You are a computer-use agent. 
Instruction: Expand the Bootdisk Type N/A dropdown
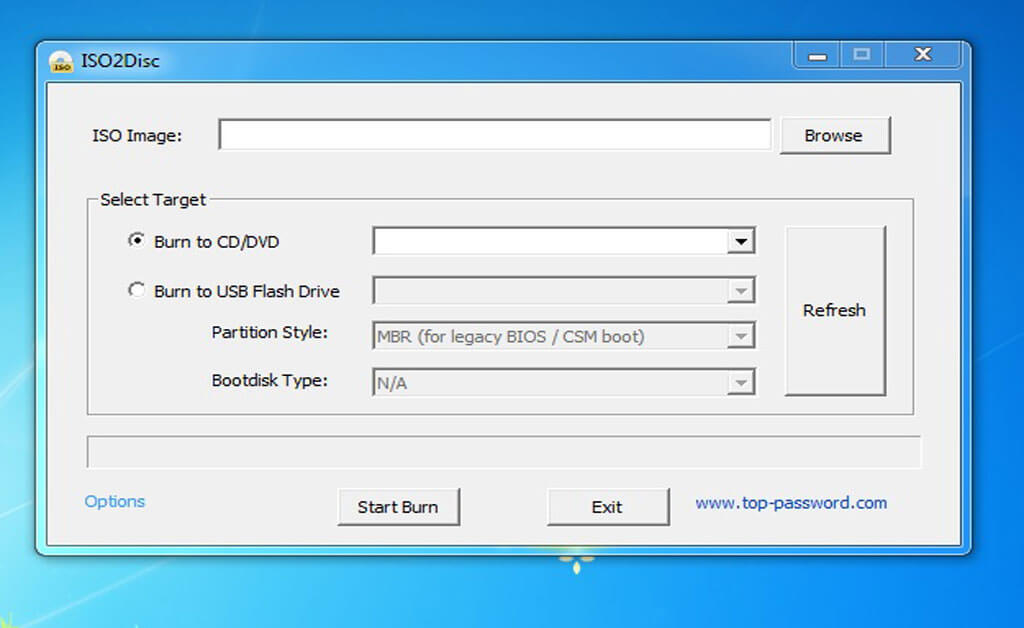[740, 382]
